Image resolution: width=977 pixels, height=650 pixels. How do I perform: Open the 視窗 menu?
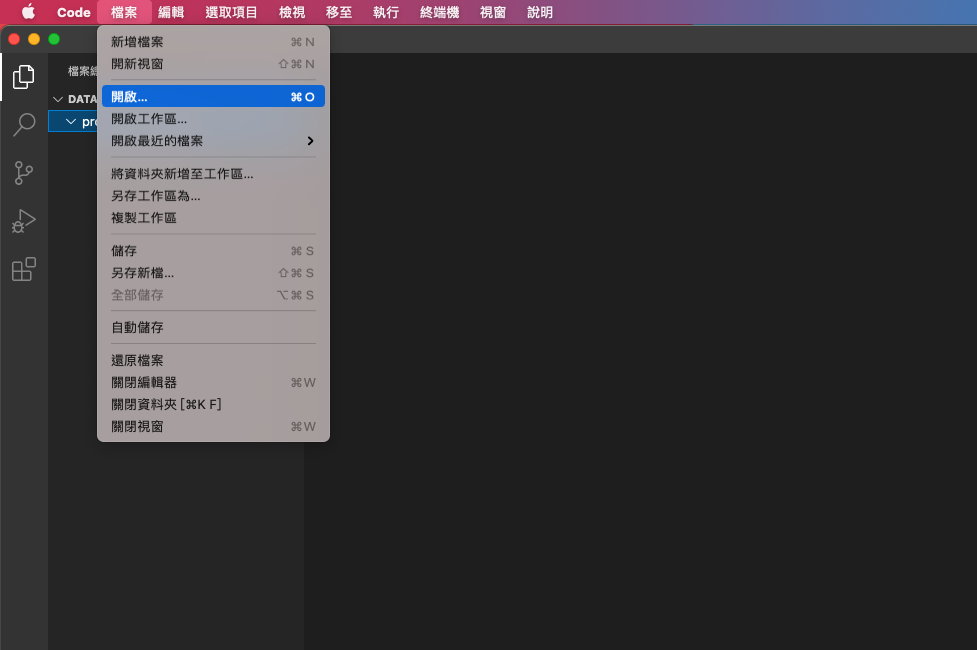[x=493, y=12]
